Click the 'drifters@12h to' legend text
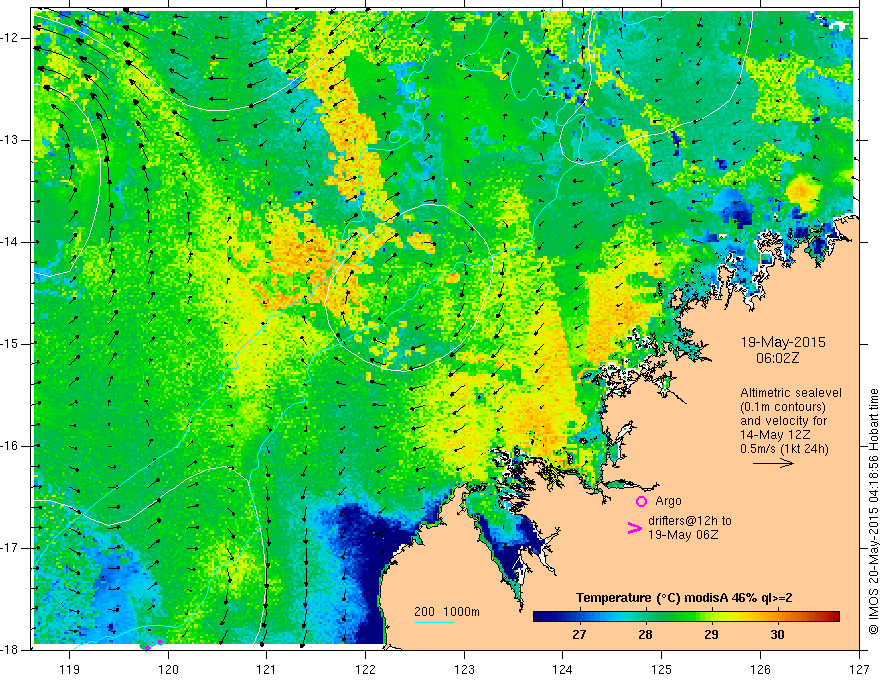 pos(690,521)
